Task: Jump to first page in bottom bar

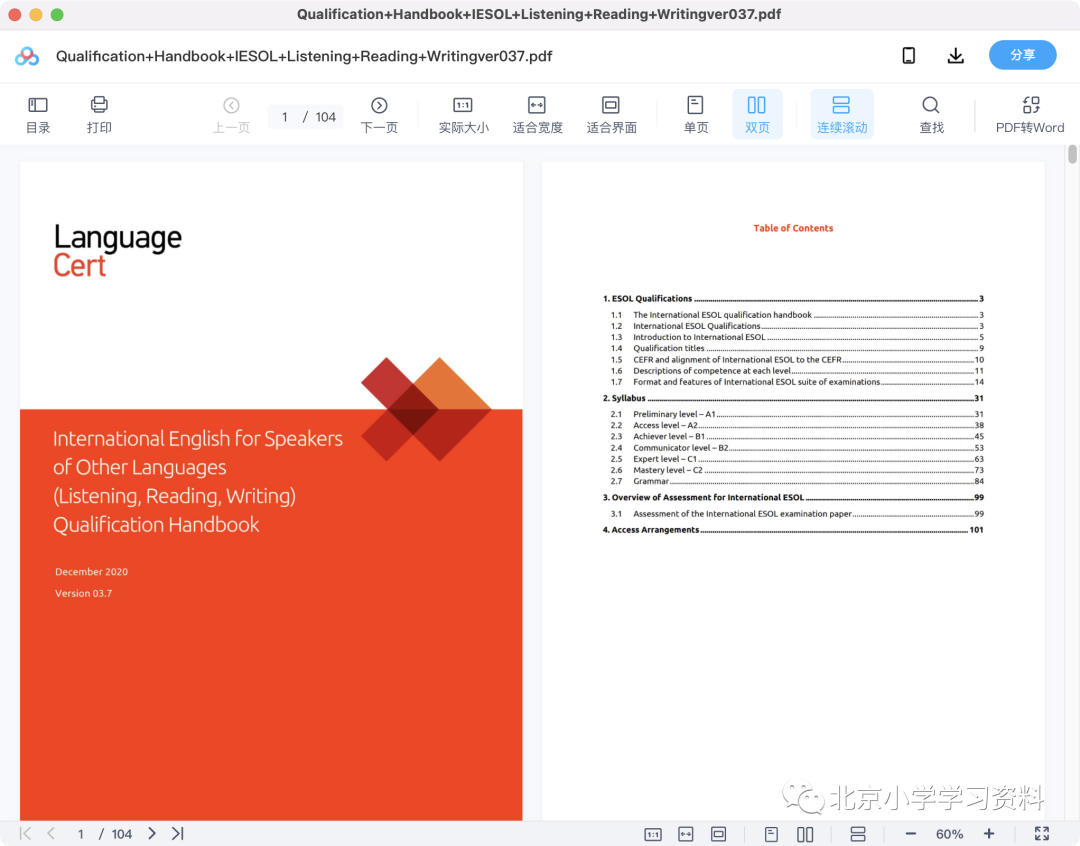Action: pos(25,834)
